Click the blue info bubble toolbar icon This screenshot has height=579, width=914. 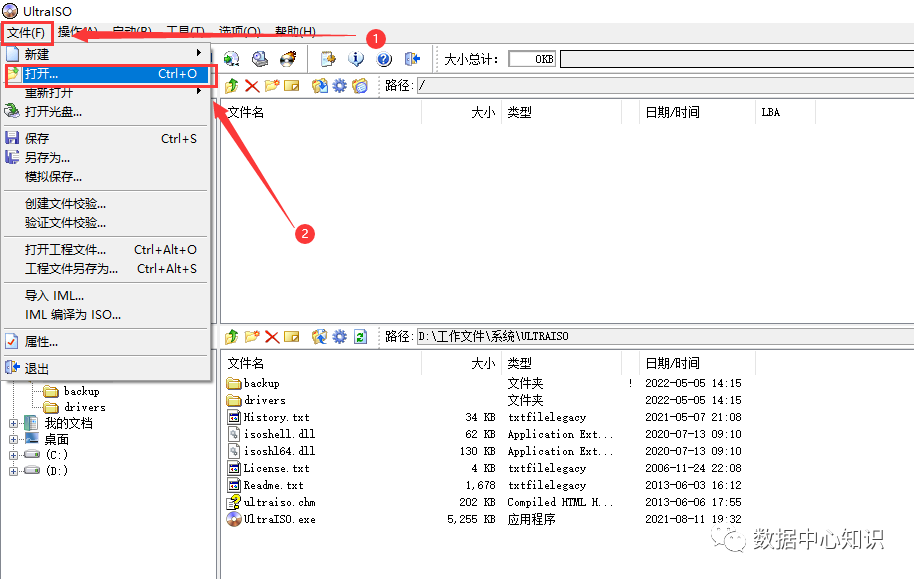(x=356, y=59)
